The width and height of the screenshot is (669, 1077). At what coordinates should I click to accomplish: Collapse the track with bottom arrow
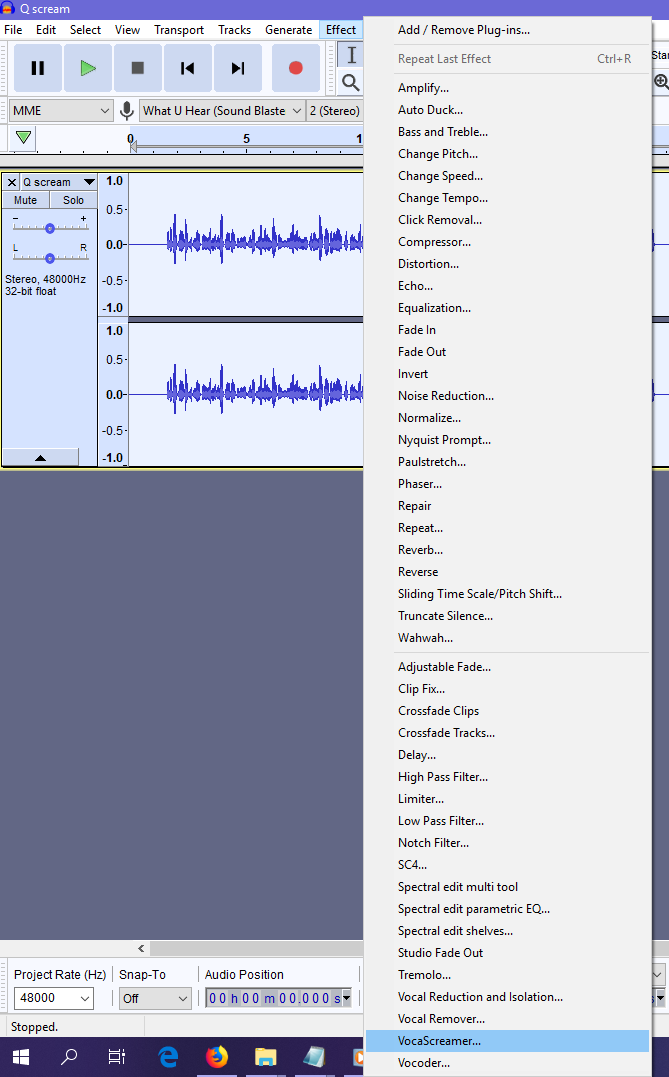click(x=40, y=457)
